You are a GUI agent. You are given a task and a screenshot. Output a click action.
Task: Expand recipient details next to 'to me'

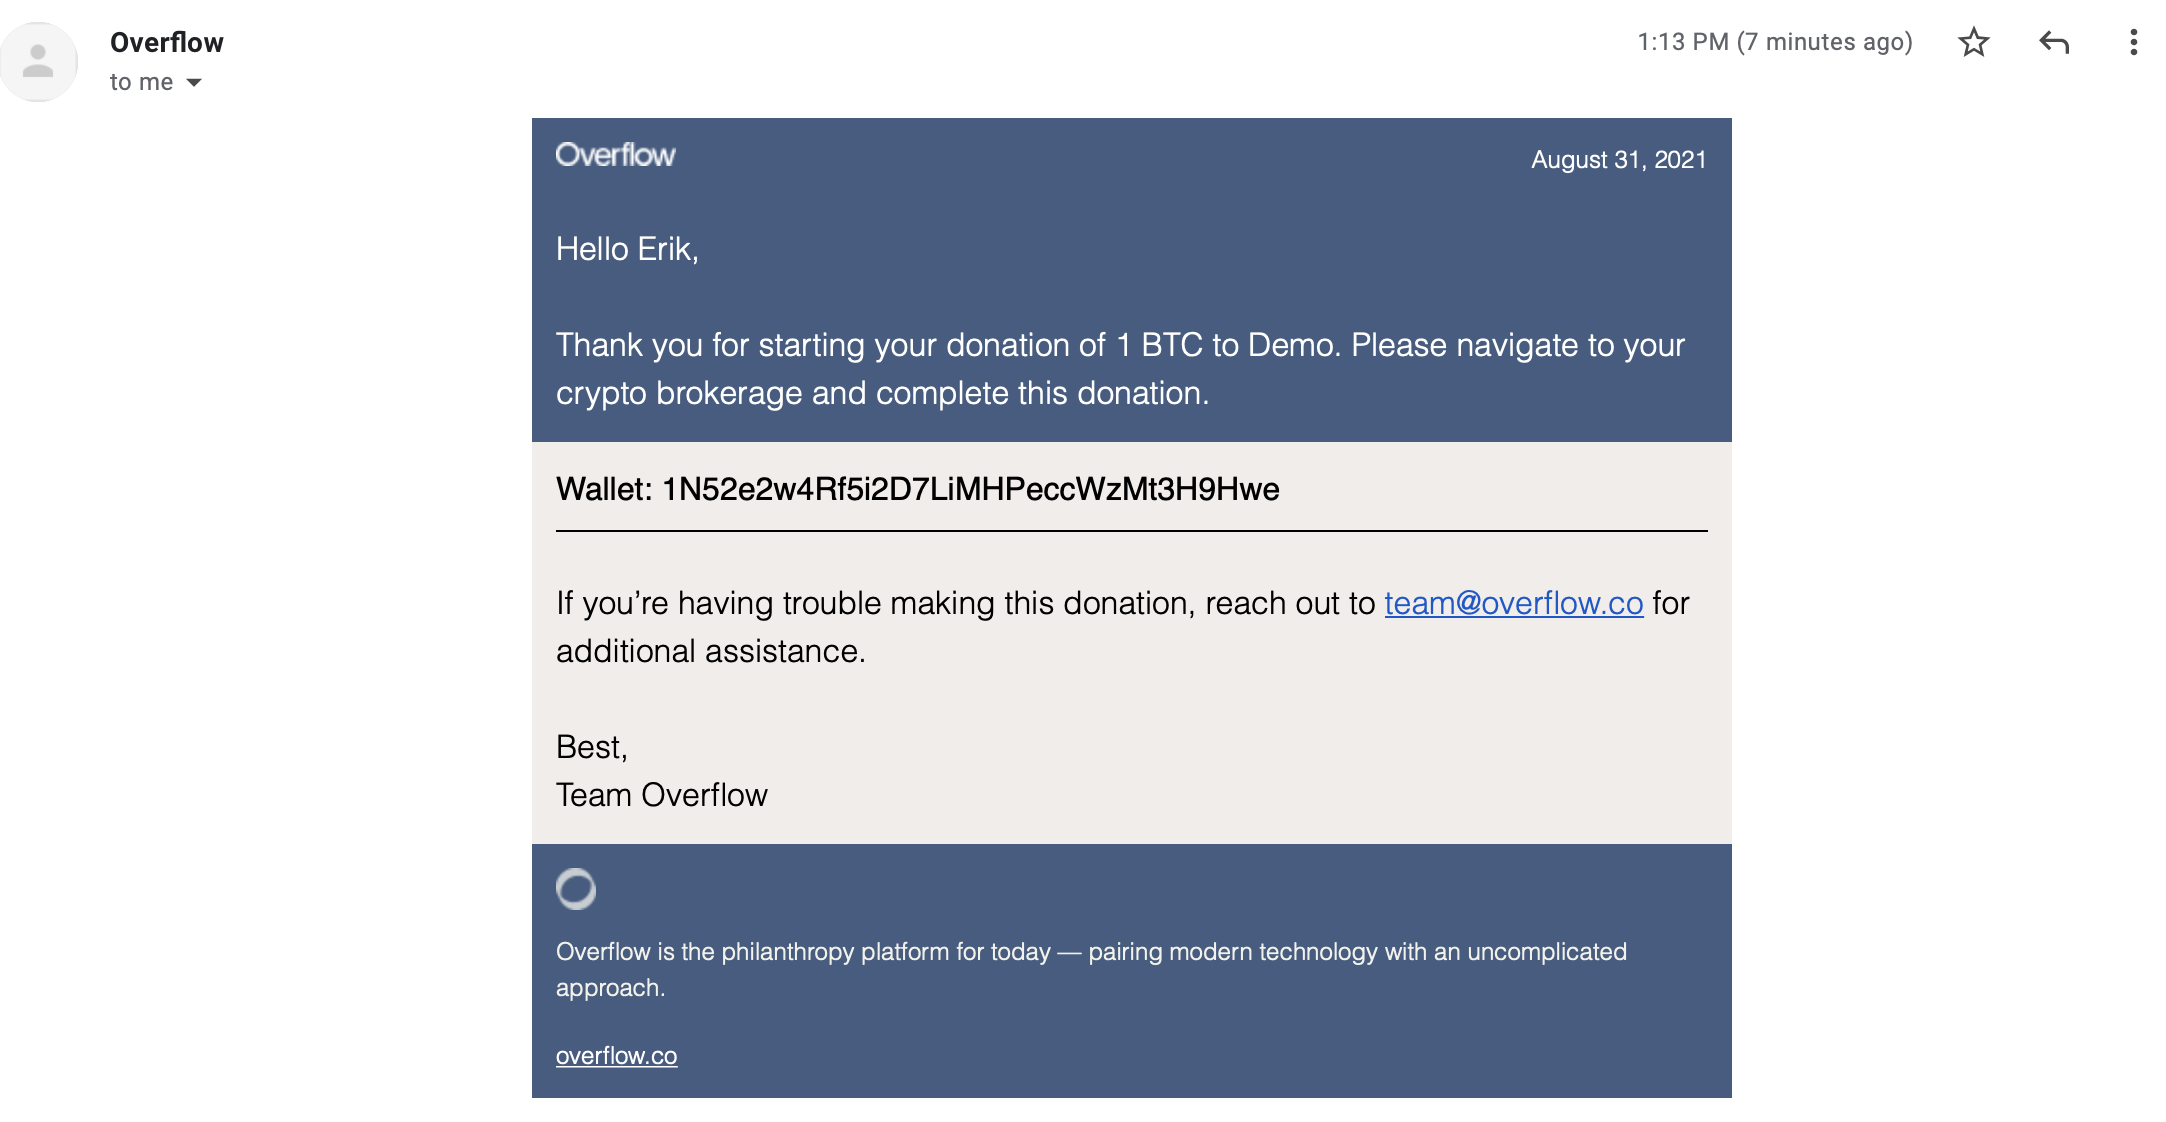point(194,83)
